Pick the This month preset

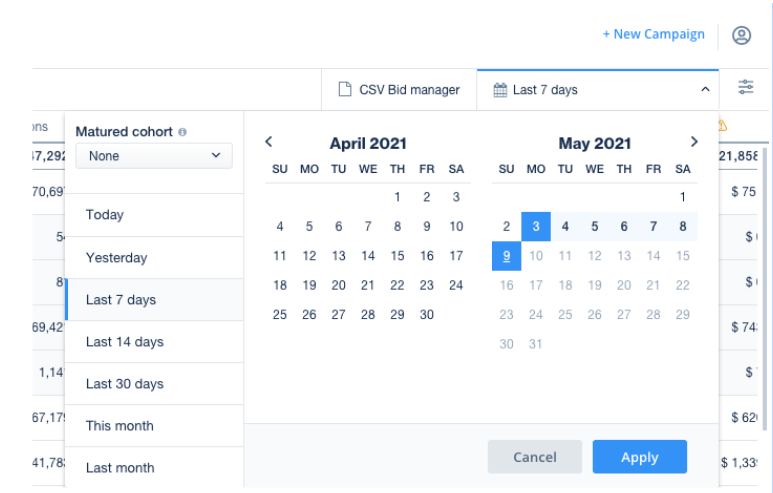click(120, 426)
